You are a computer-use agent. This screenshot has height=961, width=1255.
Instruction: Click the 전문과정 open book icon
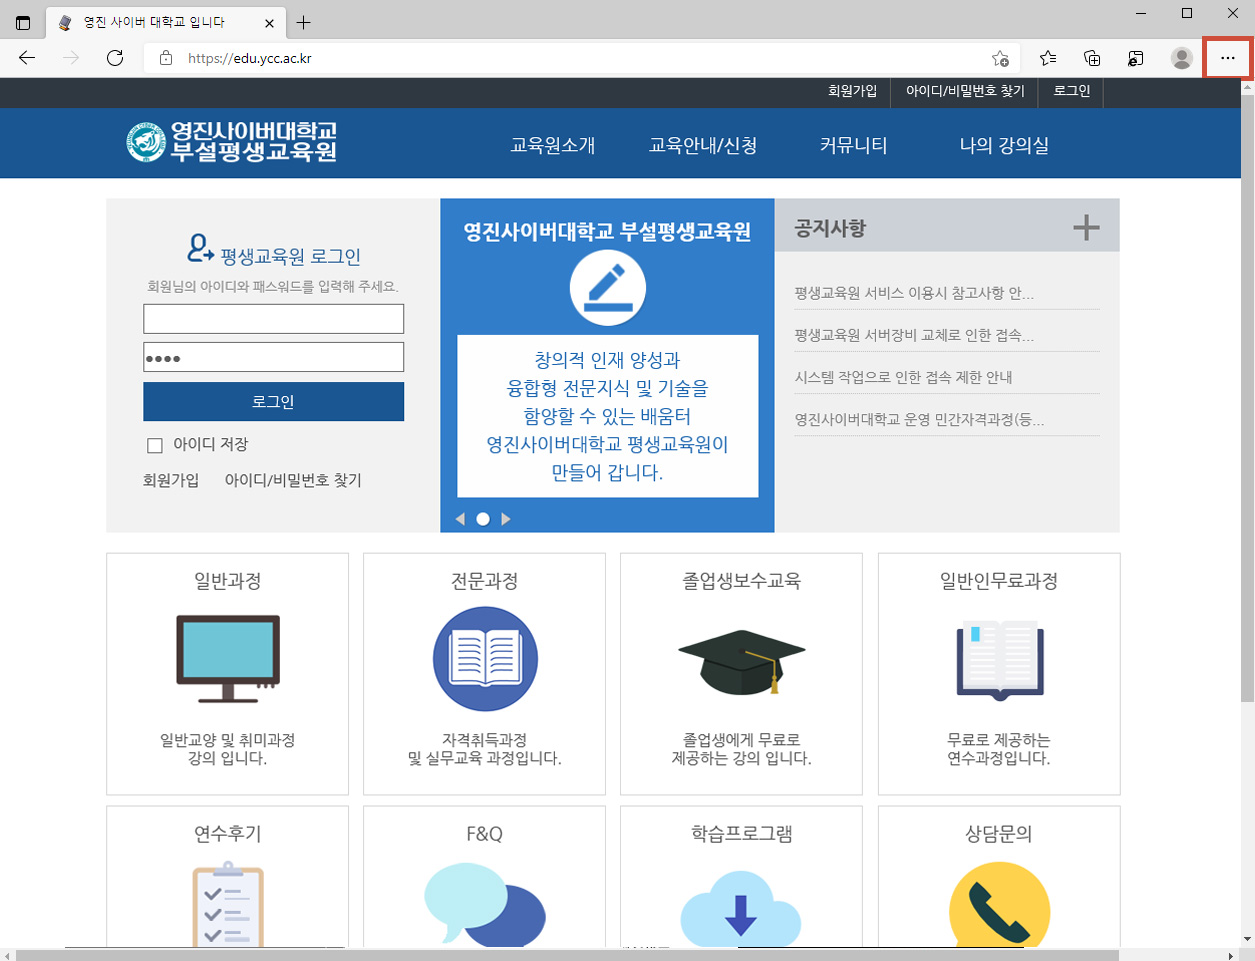coord(485,659)
